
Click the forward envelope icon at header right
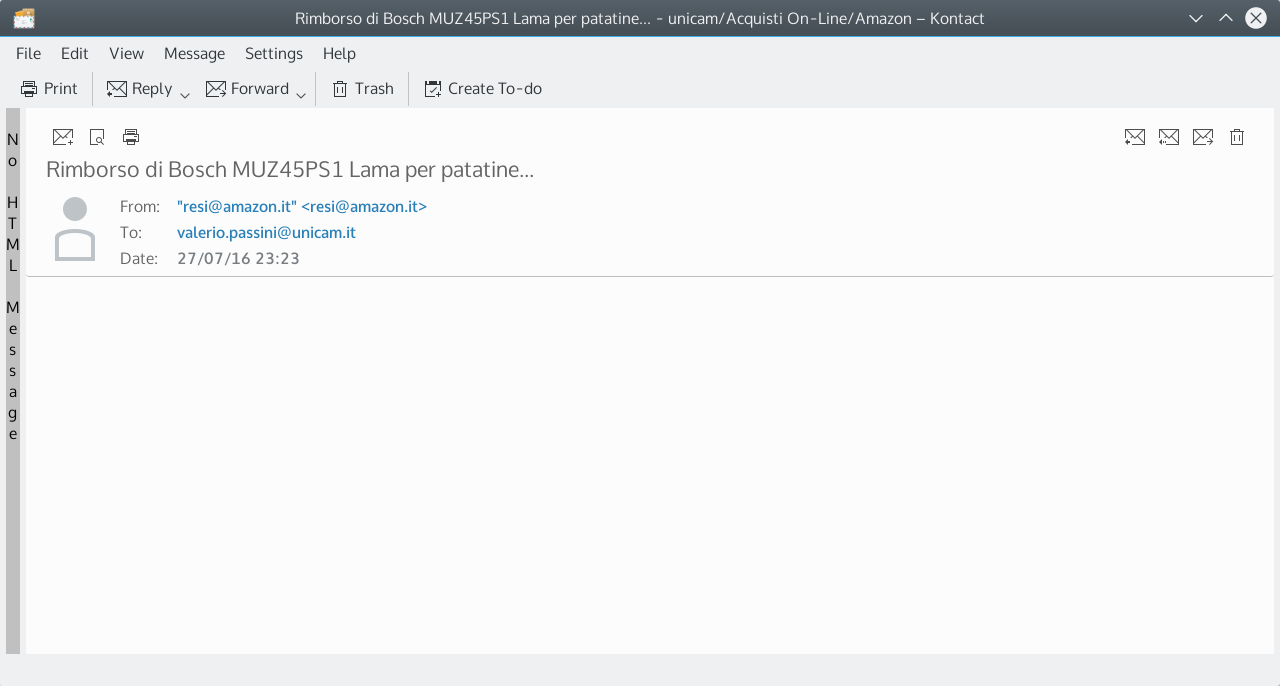[x=1202, y=137]
